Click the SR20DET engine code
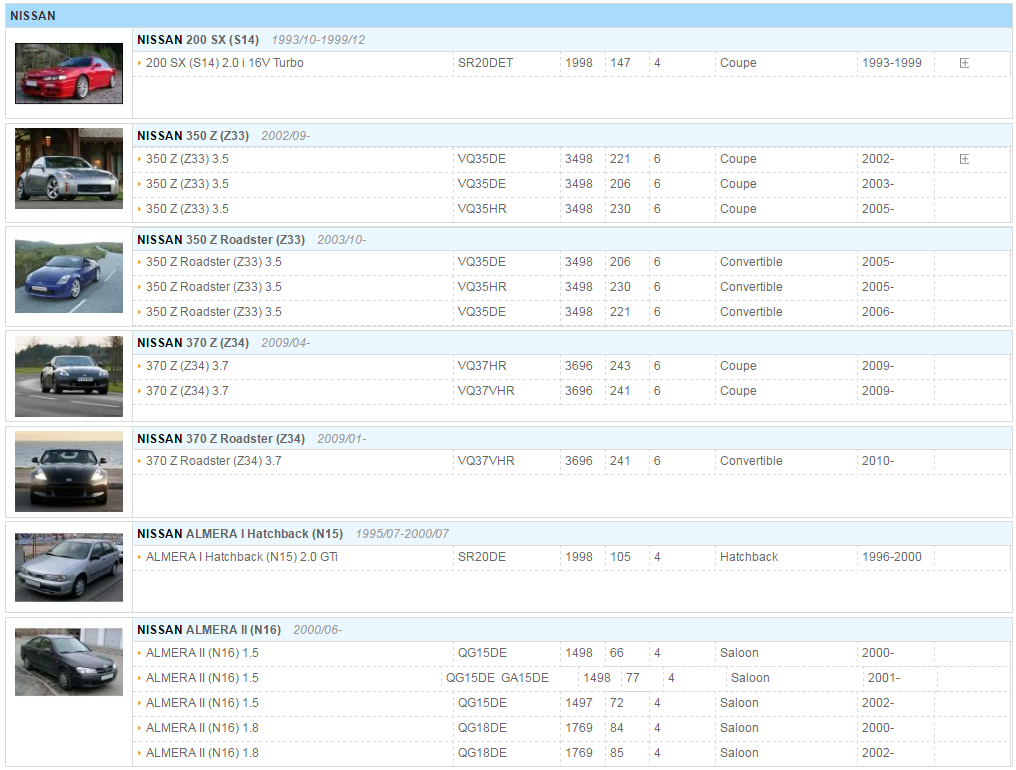 485,63
